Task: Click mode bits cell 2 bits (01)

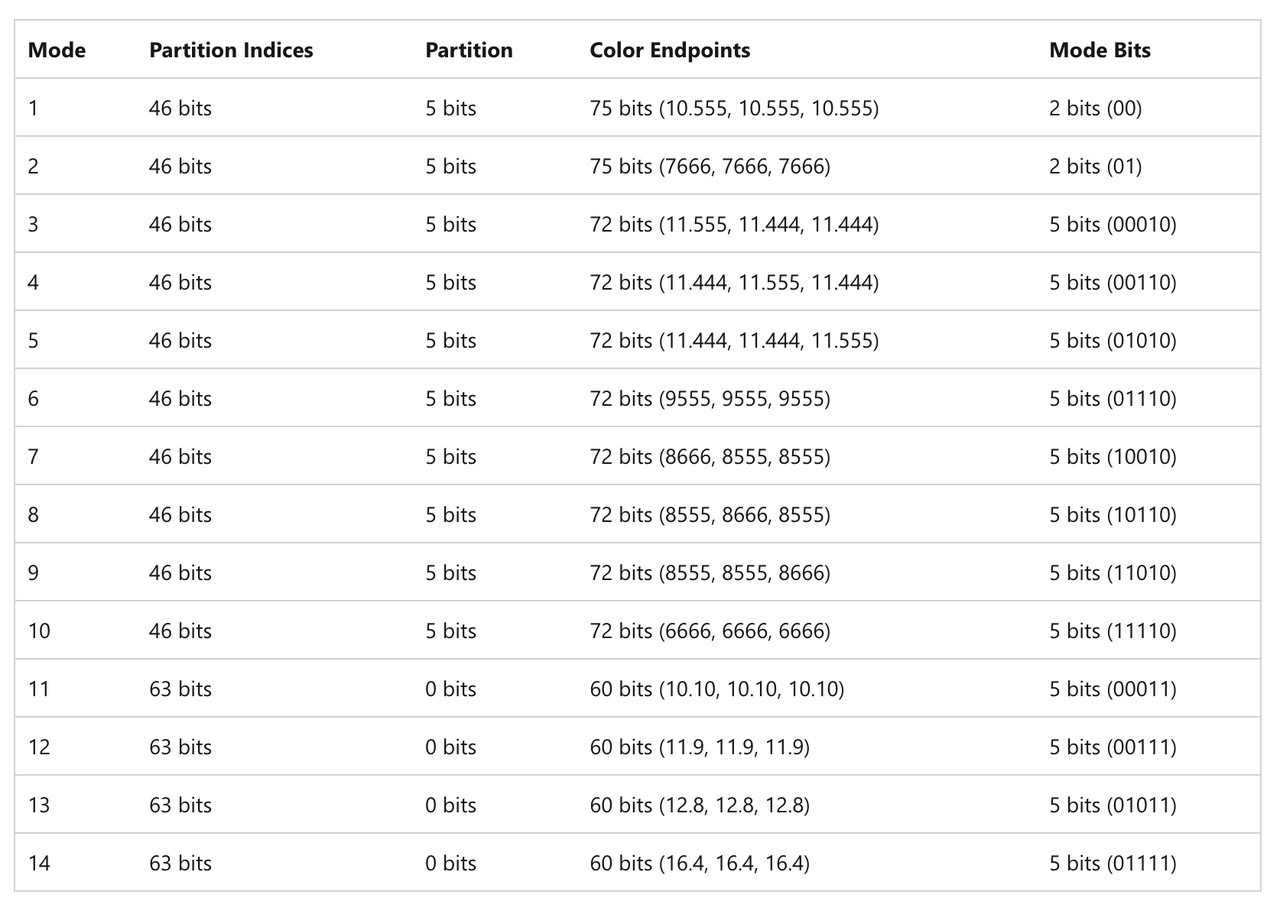Action: tap(1095, 166)
